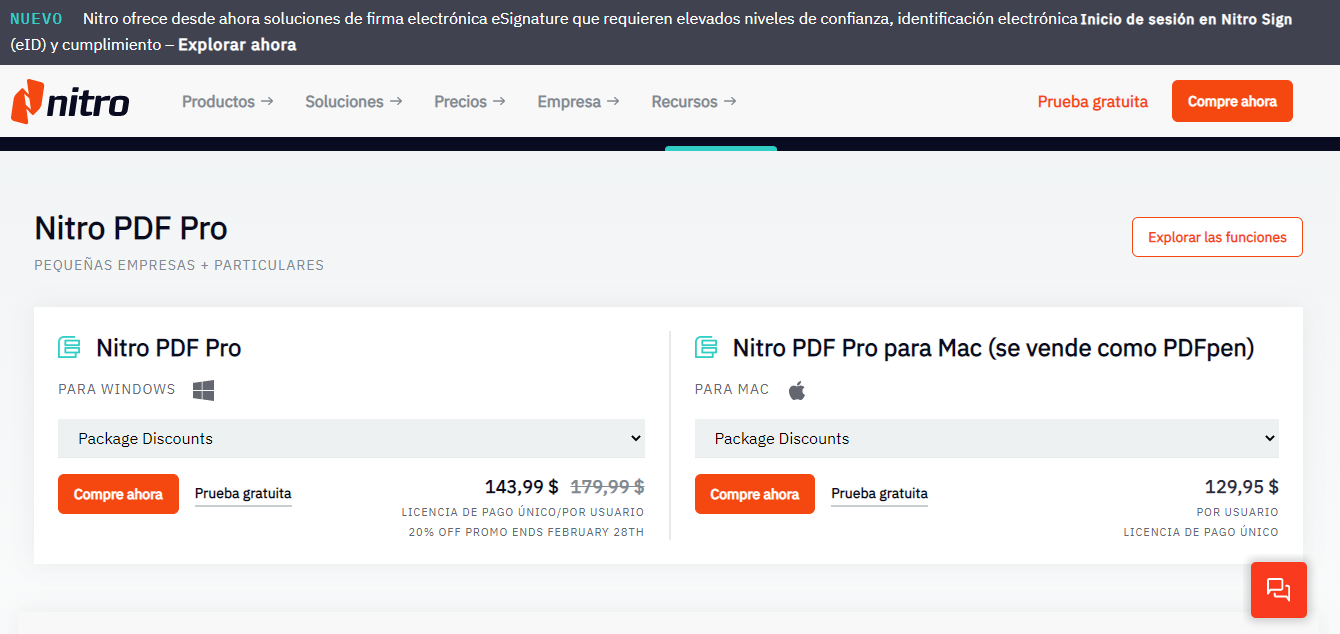This screenshot has height=634, width=1340.
Task: Click the Apple logo icon
Action: [796, 390]
